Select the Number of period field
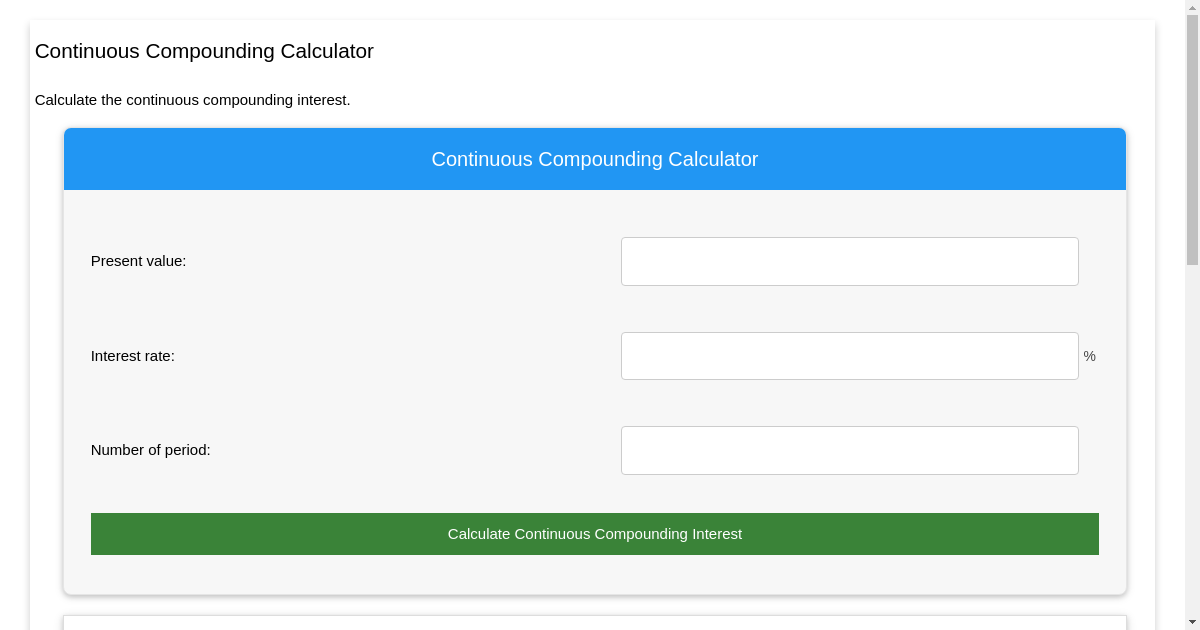The height and width of the screenshot is (630, 1200). [x=849, y=450]
